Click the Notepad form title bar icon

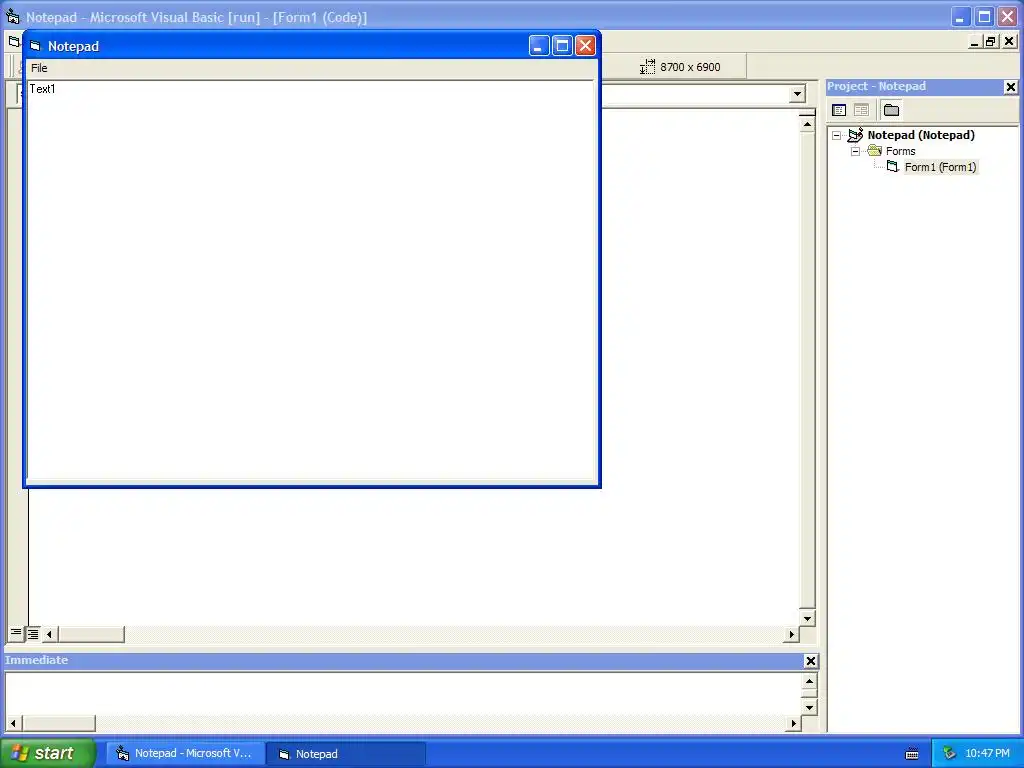tap(36, 46)
